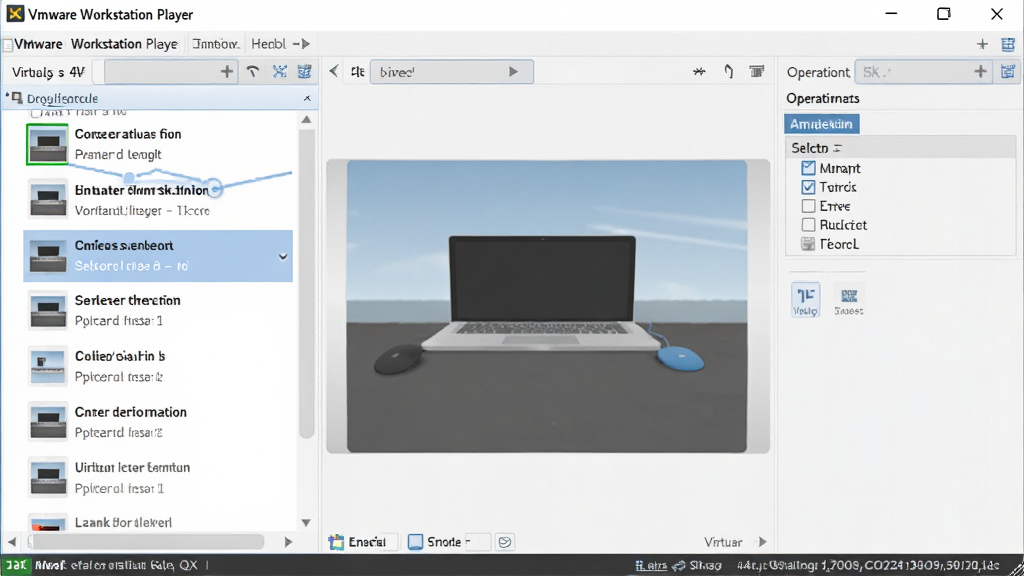Screen dimensions: 1024x576
Task: Open the Tnnbow menu
Action: click(216, 44)
